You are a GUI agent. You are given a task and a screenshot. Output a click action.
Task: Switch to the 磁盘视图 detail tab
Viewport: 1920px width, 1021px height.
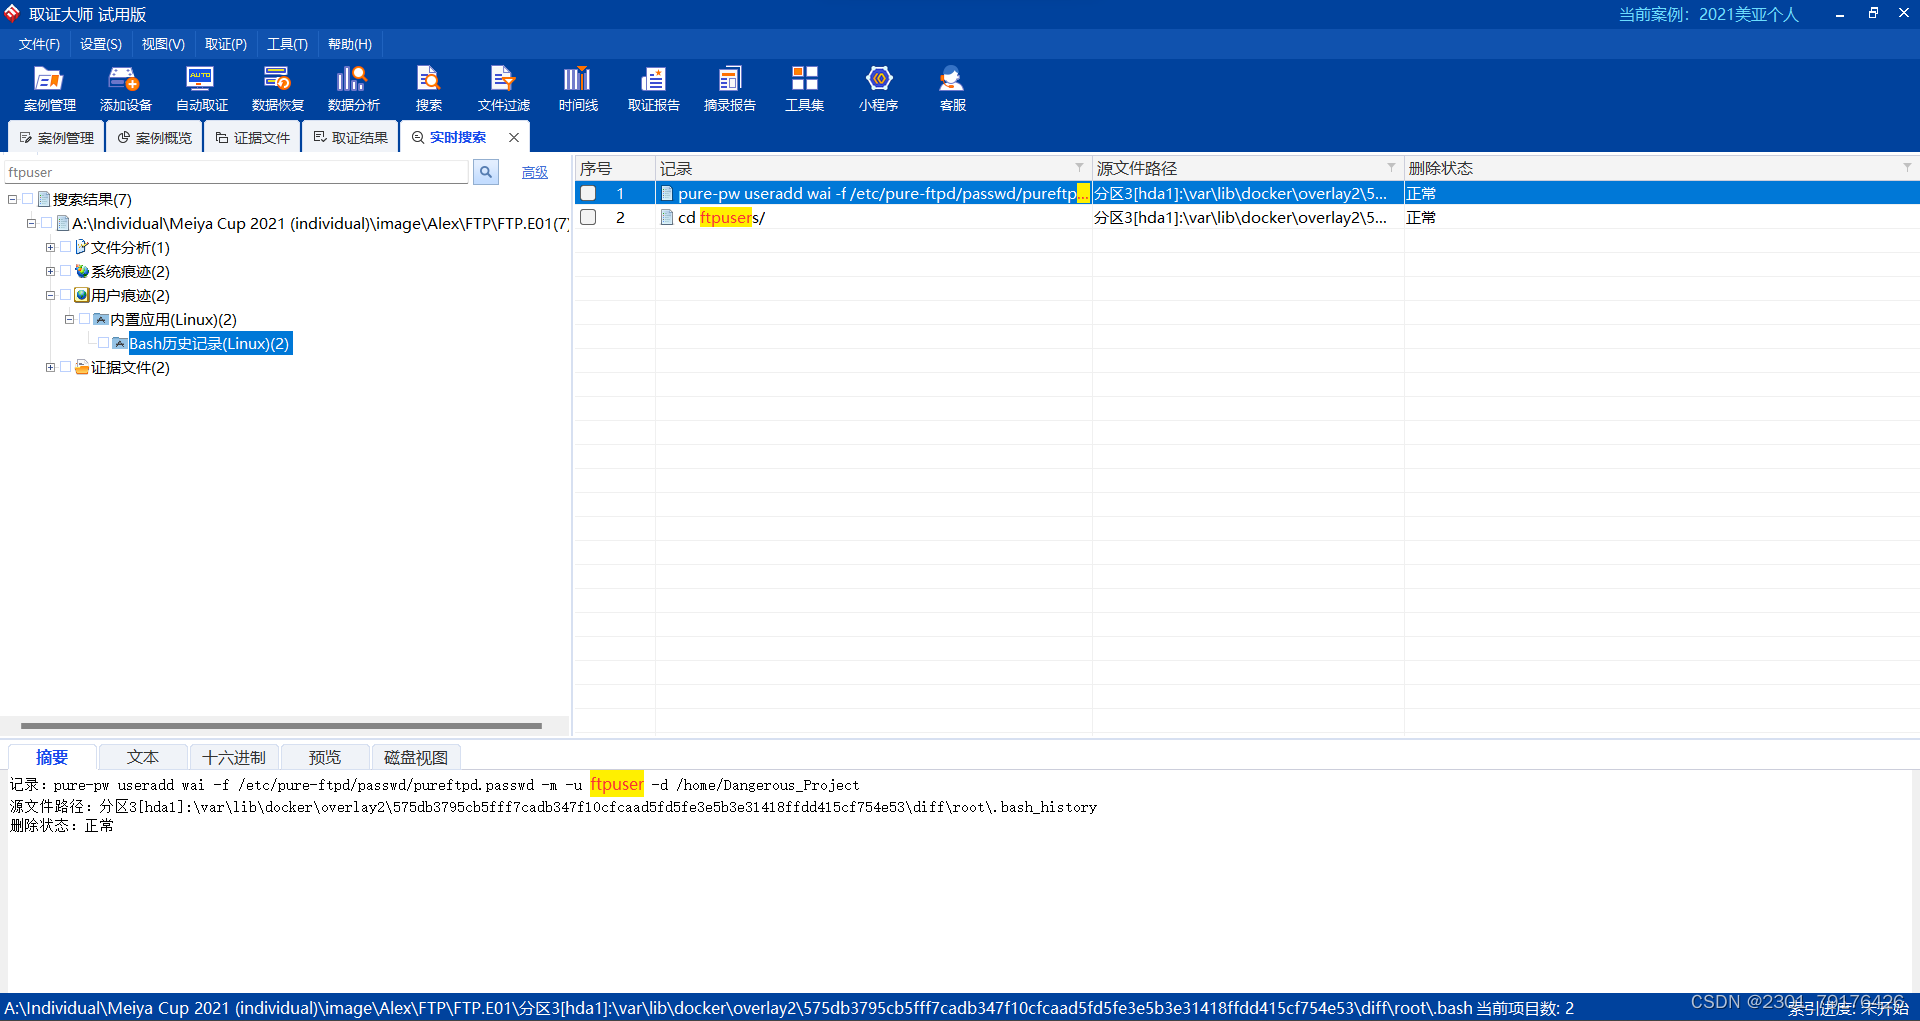416,757
